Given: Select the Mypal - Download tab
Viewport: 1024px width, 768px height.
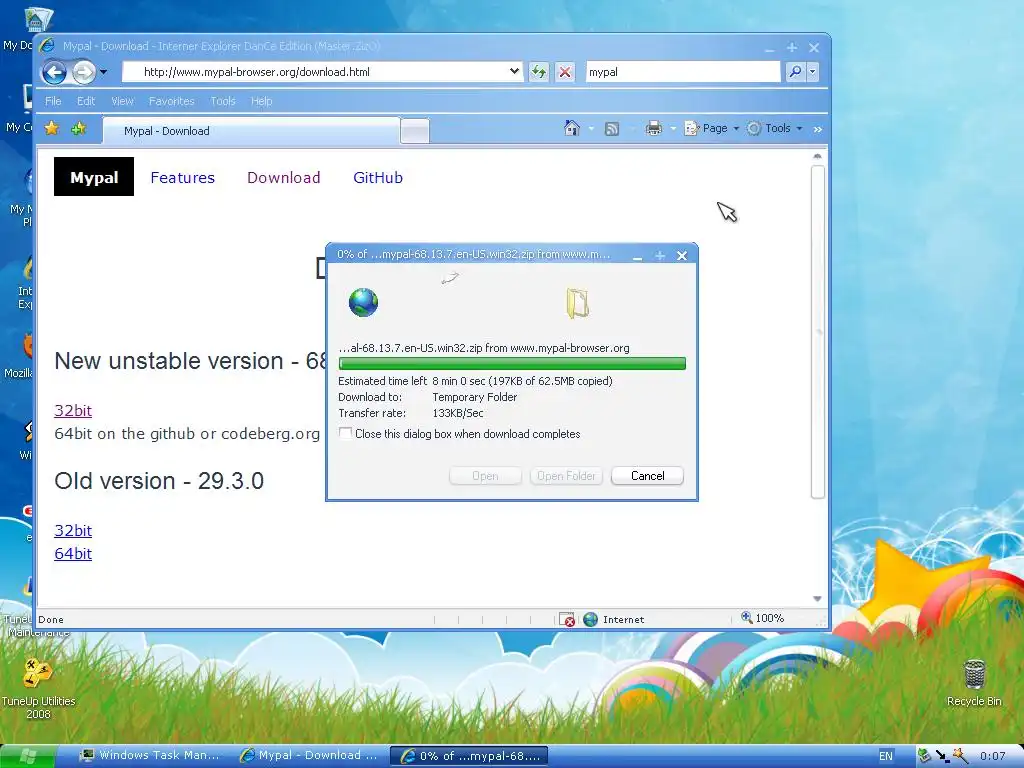Looking at the screenshot, I should [x=251, y=131].
